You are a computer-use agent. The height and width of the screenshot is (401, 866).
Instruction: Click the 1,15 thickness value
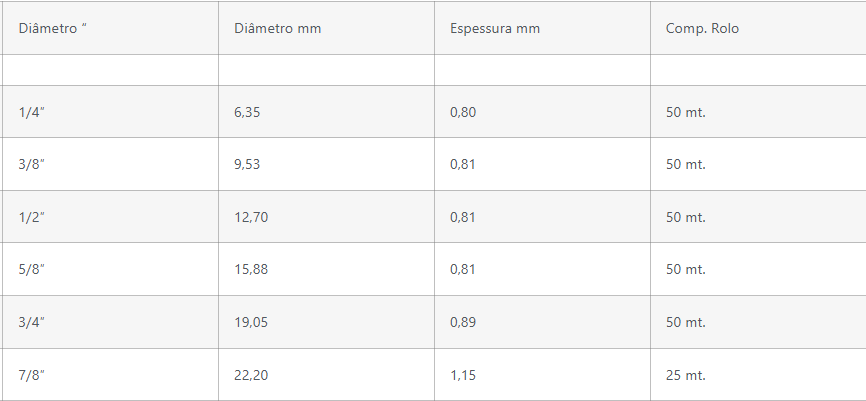pos(463,375)
